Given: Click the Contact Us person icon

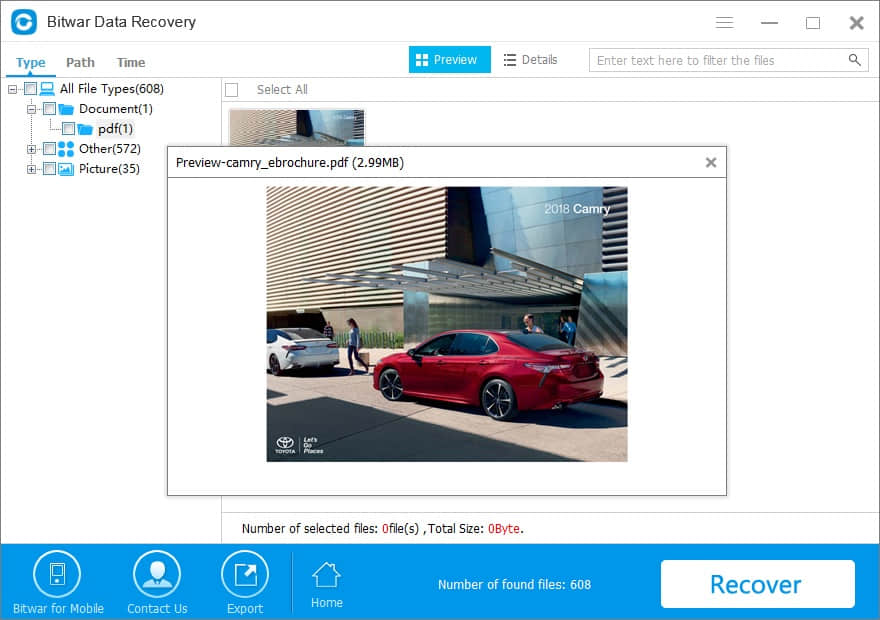Looking at the screenshot, I should 157,574.
